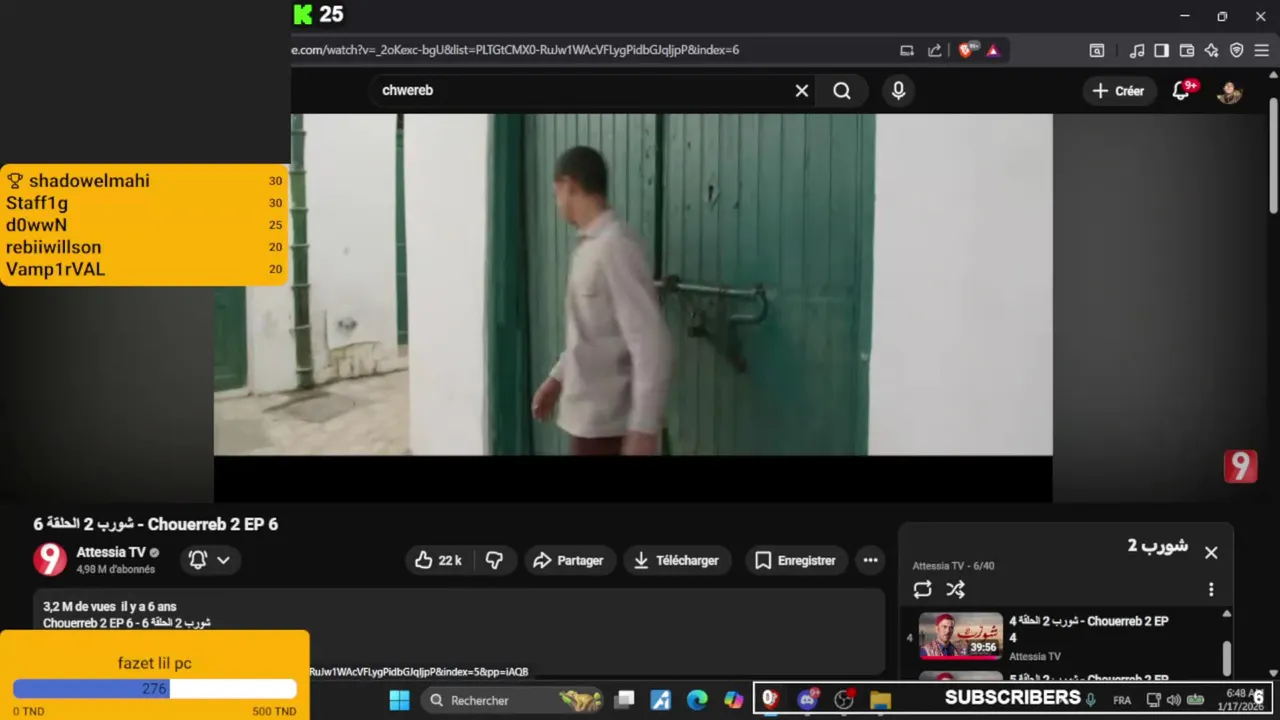Open YouTube notifications bell with 9+ badge
This screenshot has width=1280, height=720.
(x=1181, y=90)
